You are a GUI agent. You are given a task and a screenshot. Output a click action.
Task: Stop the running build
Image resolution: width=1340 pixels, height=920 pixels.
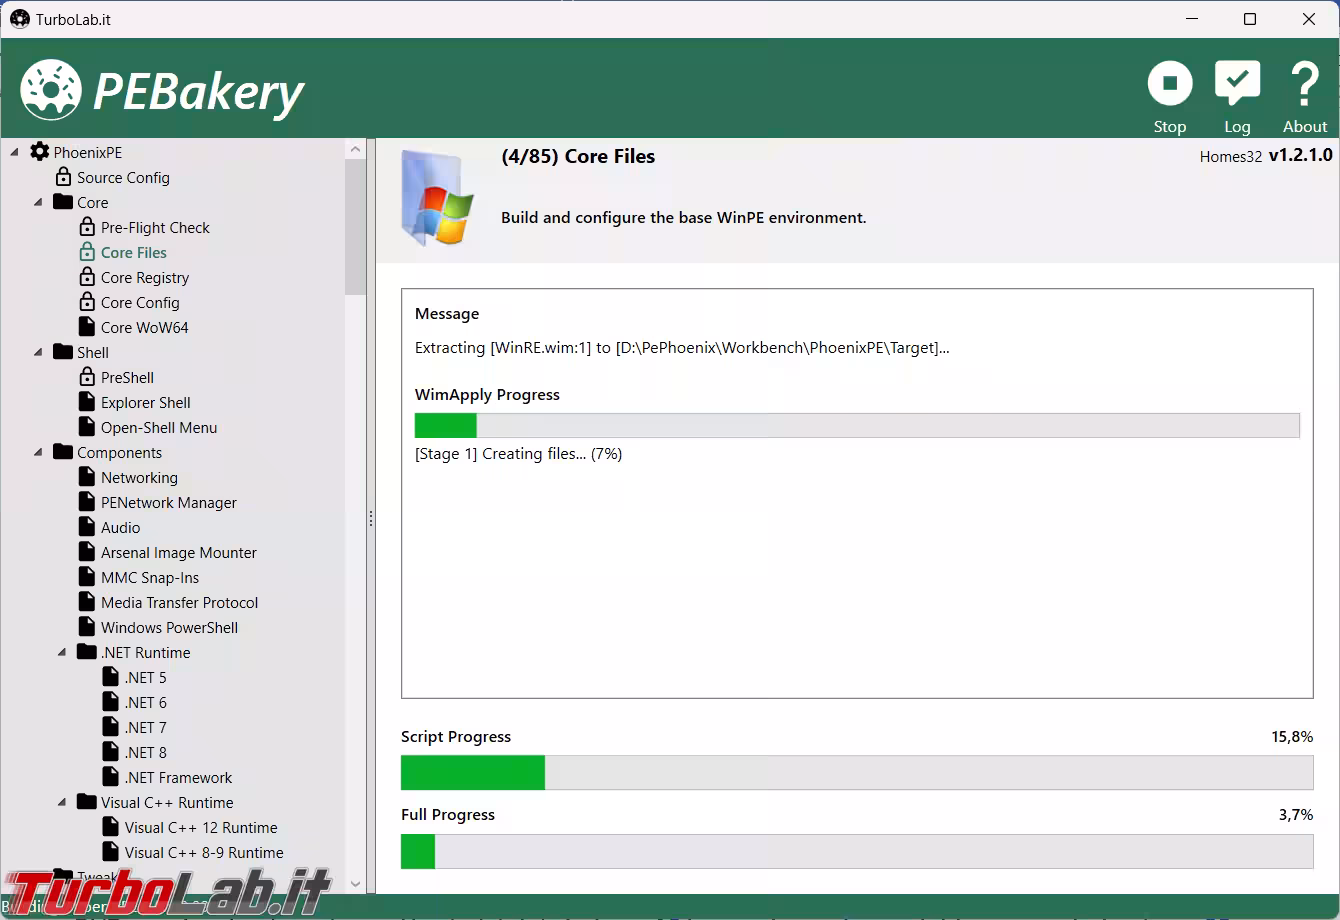(x=1169, y=95)
